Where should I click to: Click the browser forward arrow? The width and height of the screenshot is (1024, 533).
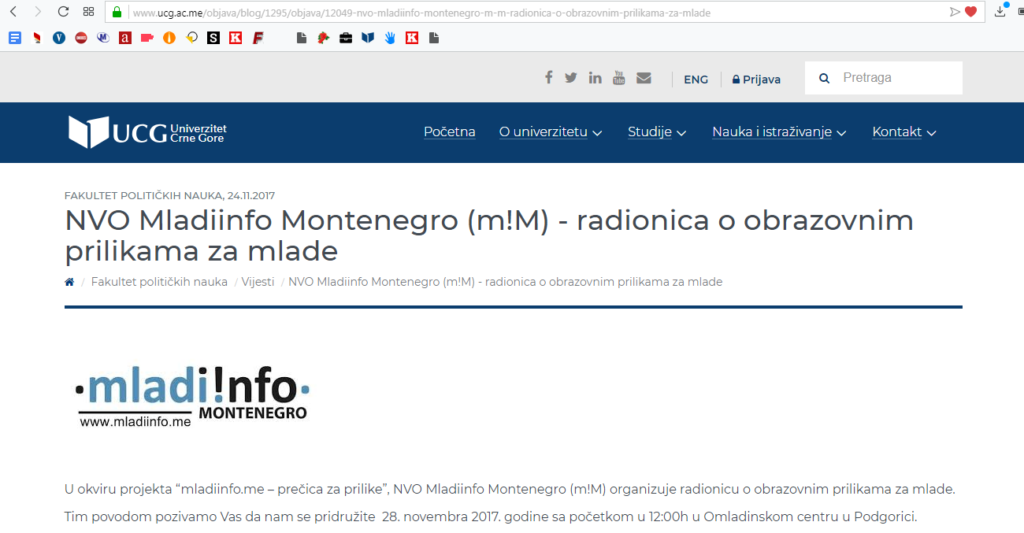(37, 12)
